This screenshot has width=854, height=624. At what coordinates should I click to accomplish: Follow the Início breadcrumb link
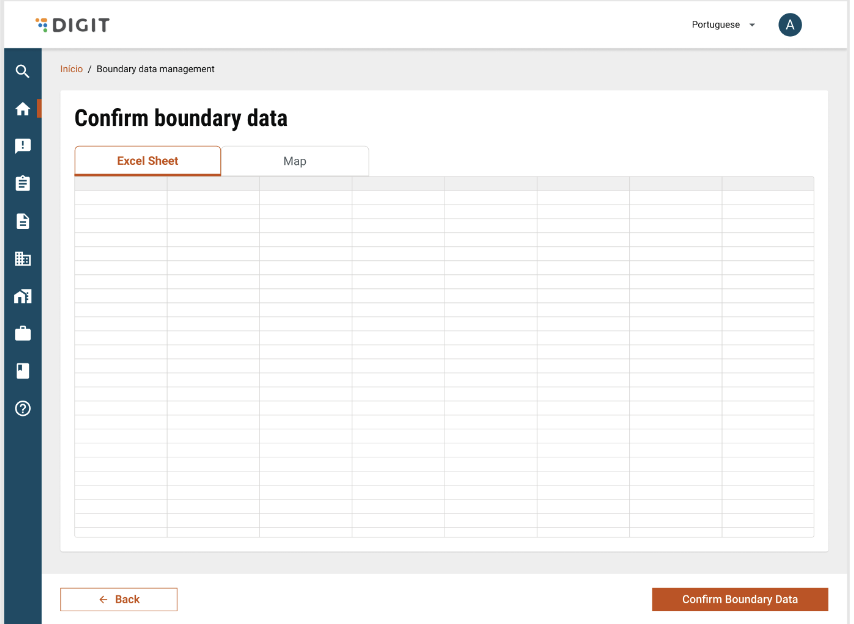pos(71,69)
